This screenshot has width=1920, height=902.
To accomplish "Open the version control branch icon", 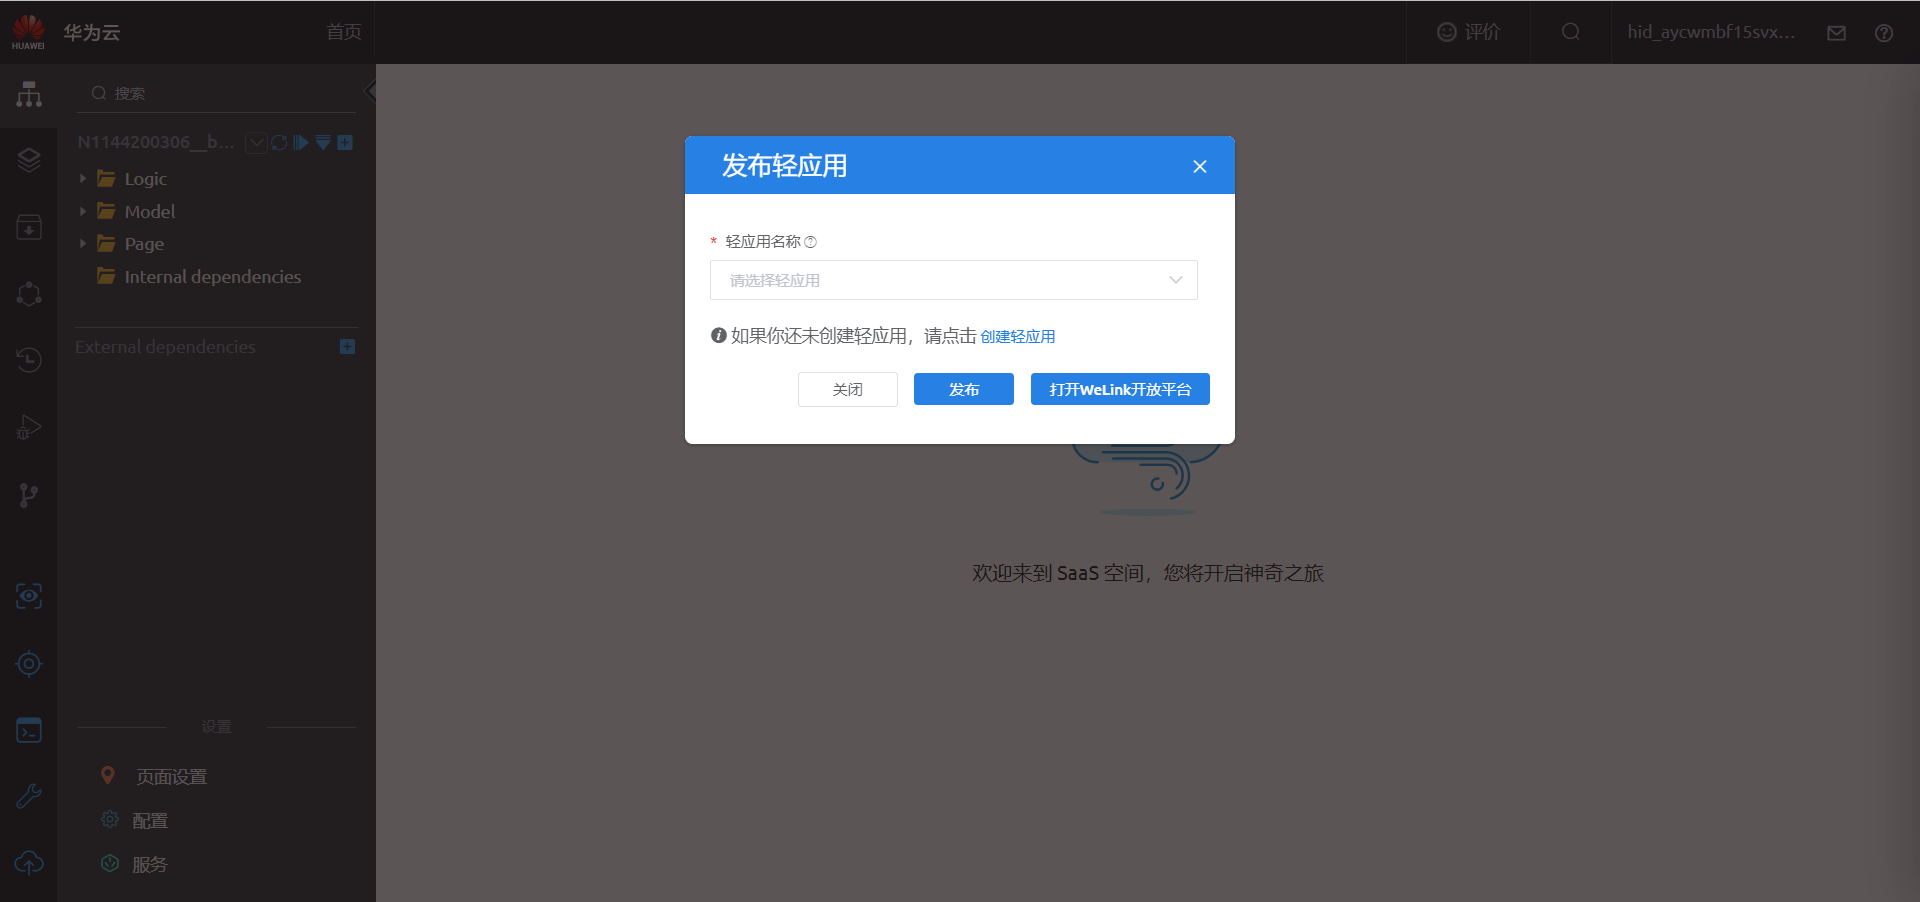I will [x=29, y=495].
